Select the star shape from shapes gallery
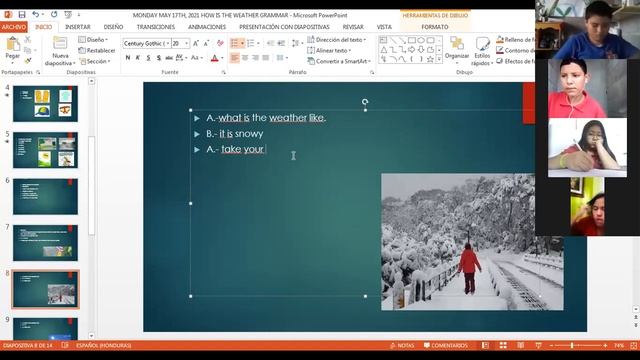 pyautogui.click(x=430, y=60)
